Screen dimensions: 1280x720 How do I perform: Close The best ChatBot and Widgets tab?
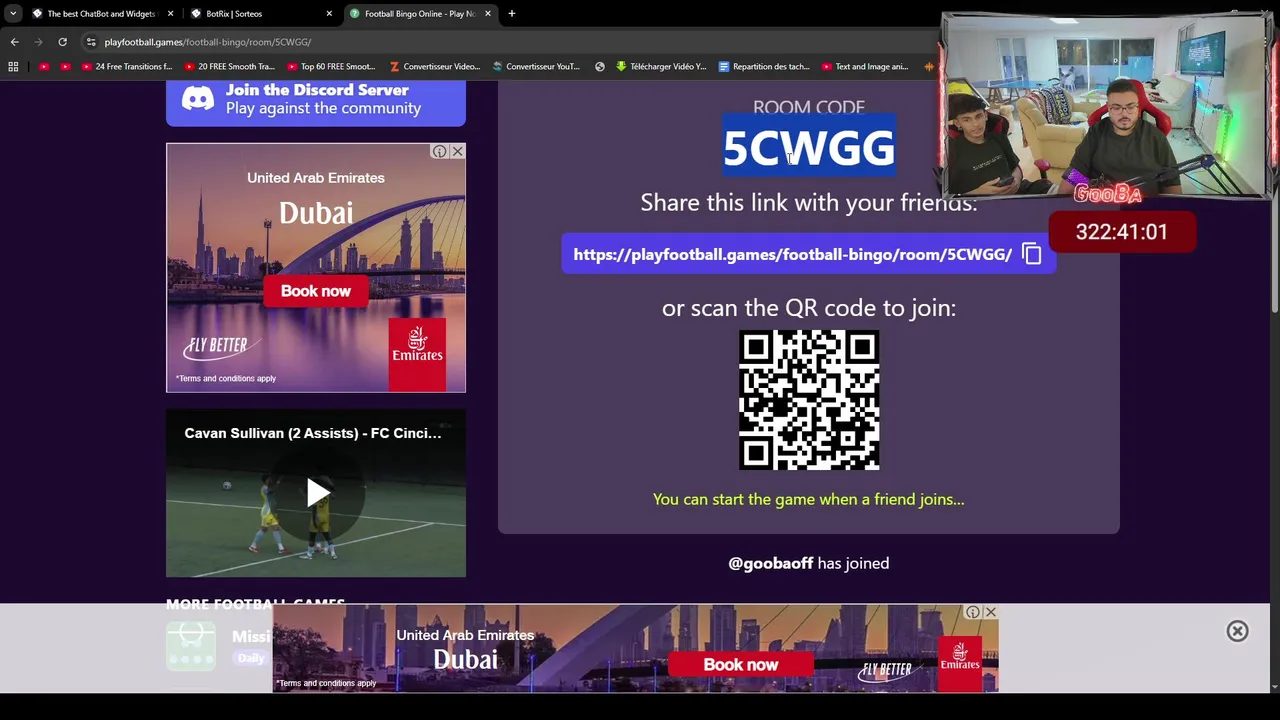click(x=170, y=14)
